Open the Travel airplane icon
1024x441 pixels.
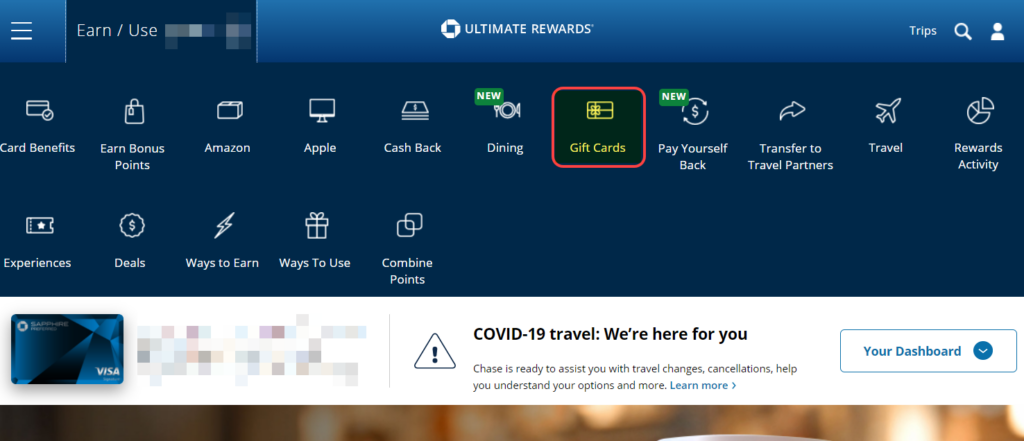(888, 110)
